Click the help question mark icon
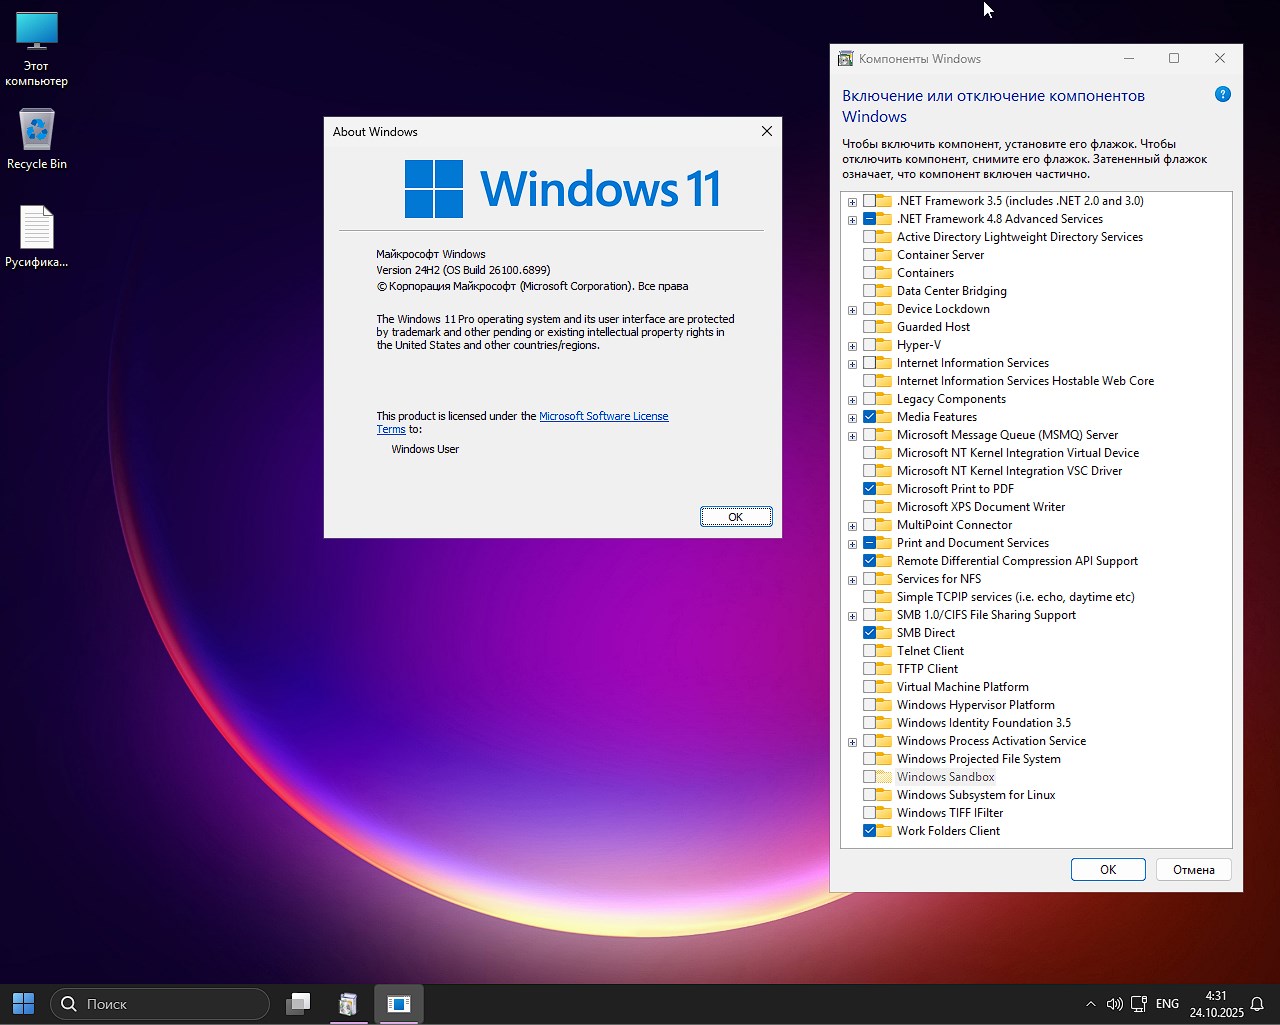Screen dimensions: 1280x1025 pyautogui.click(x=1222, y=95)
